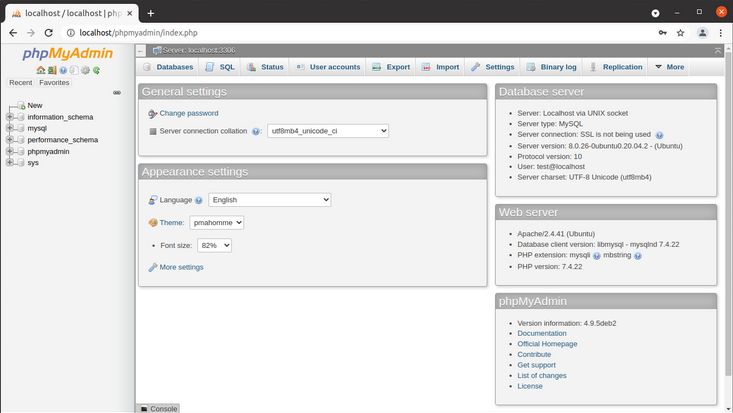Open the Status tab

pyautogui.click(x=265, y=67)
